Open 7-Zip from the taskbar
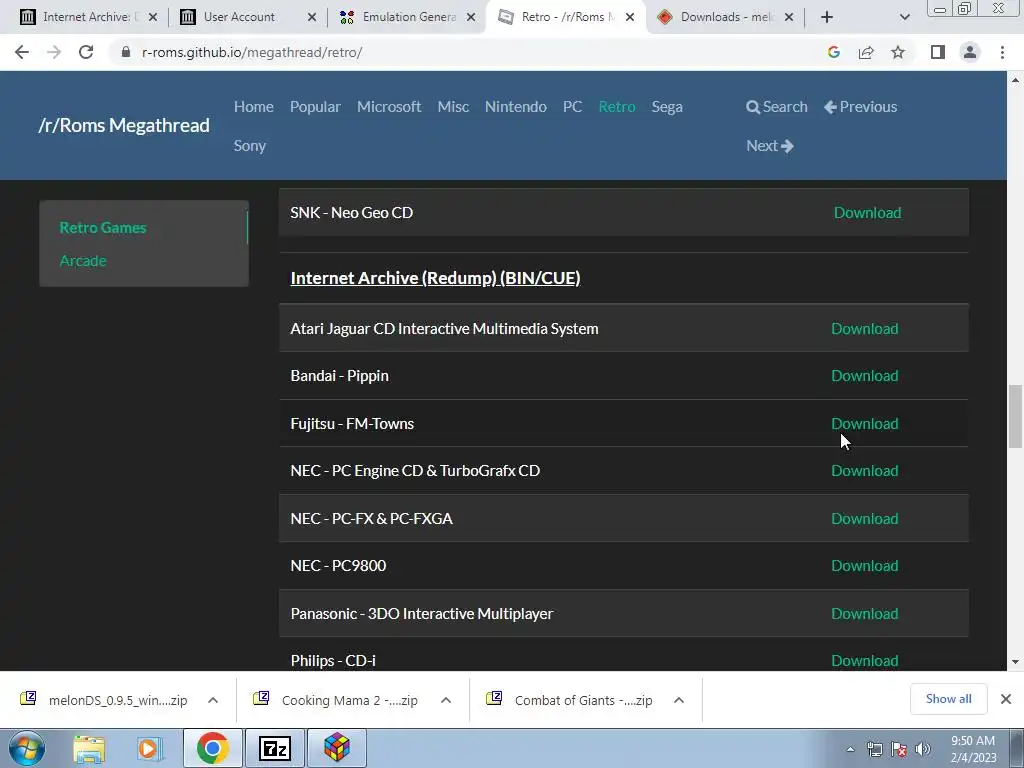 click(274, 748)
